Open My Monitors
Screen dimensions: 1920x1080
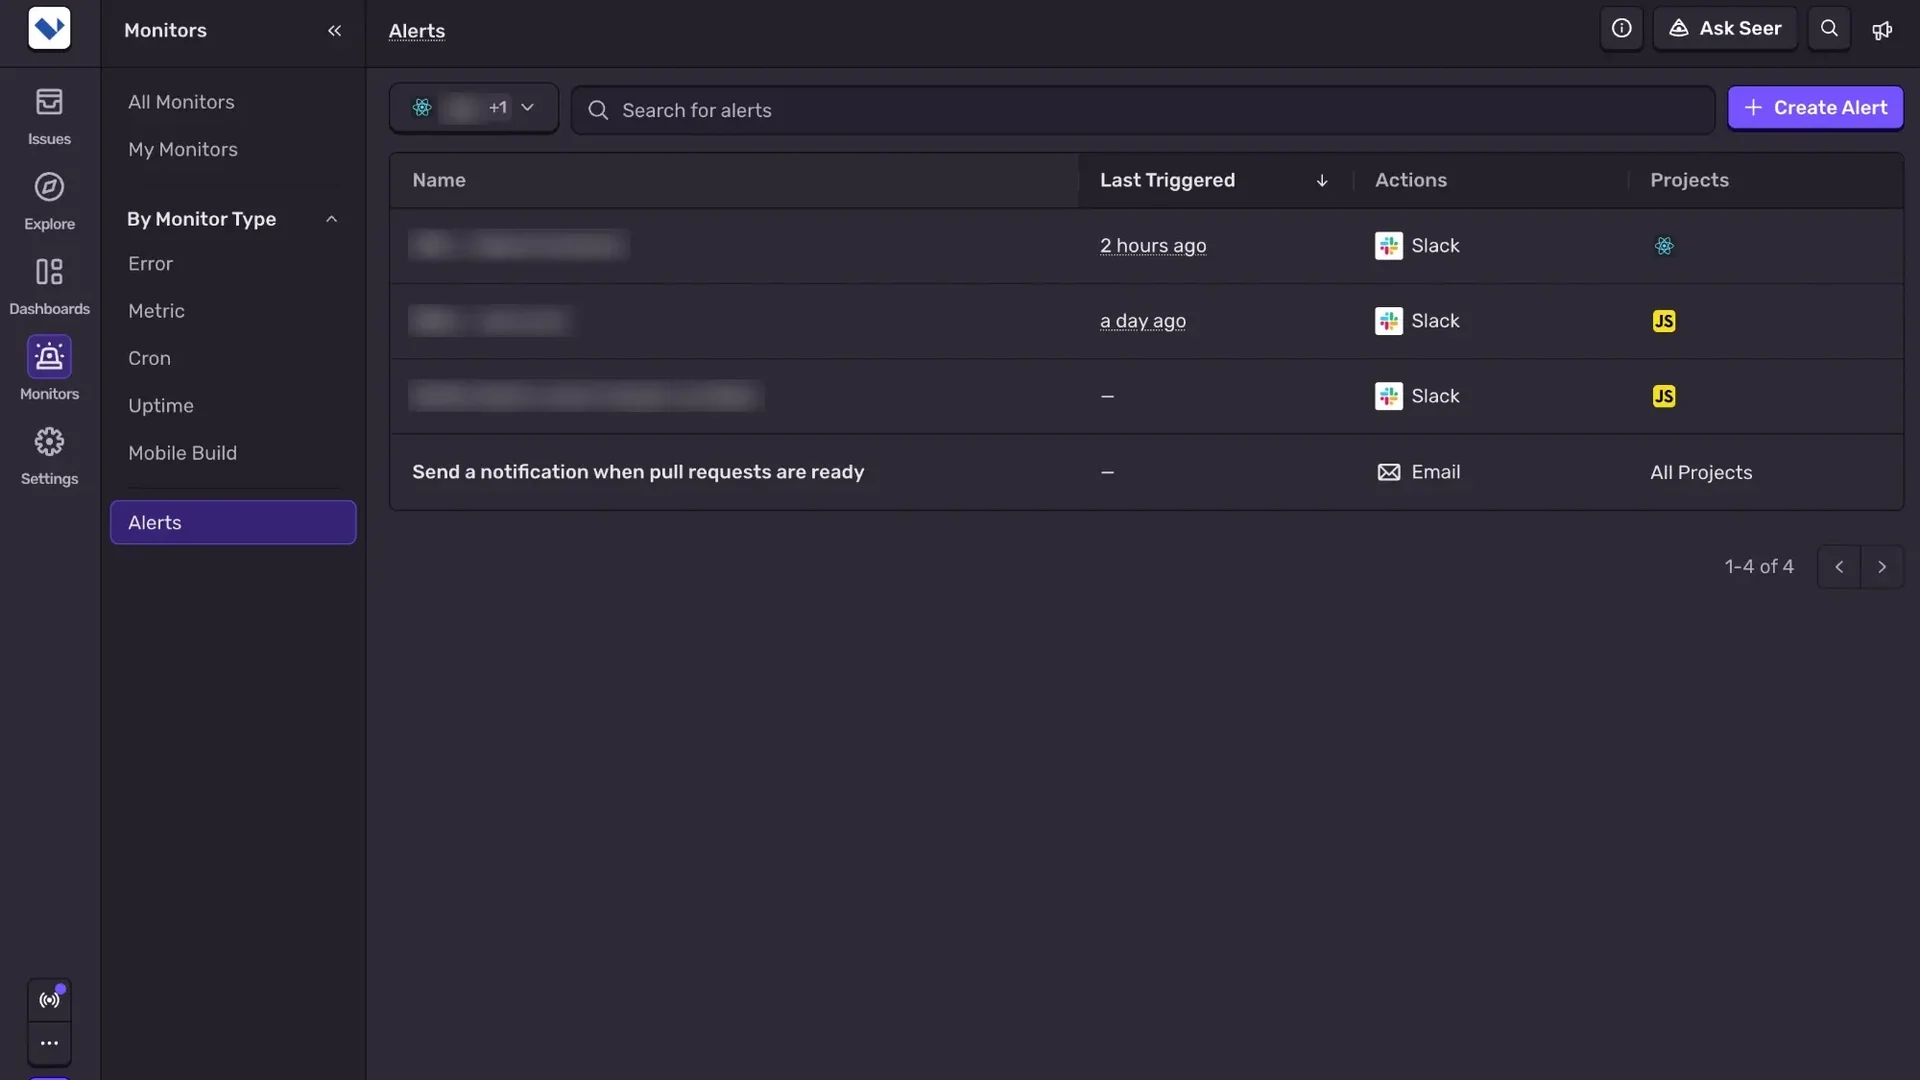(183, 150)
